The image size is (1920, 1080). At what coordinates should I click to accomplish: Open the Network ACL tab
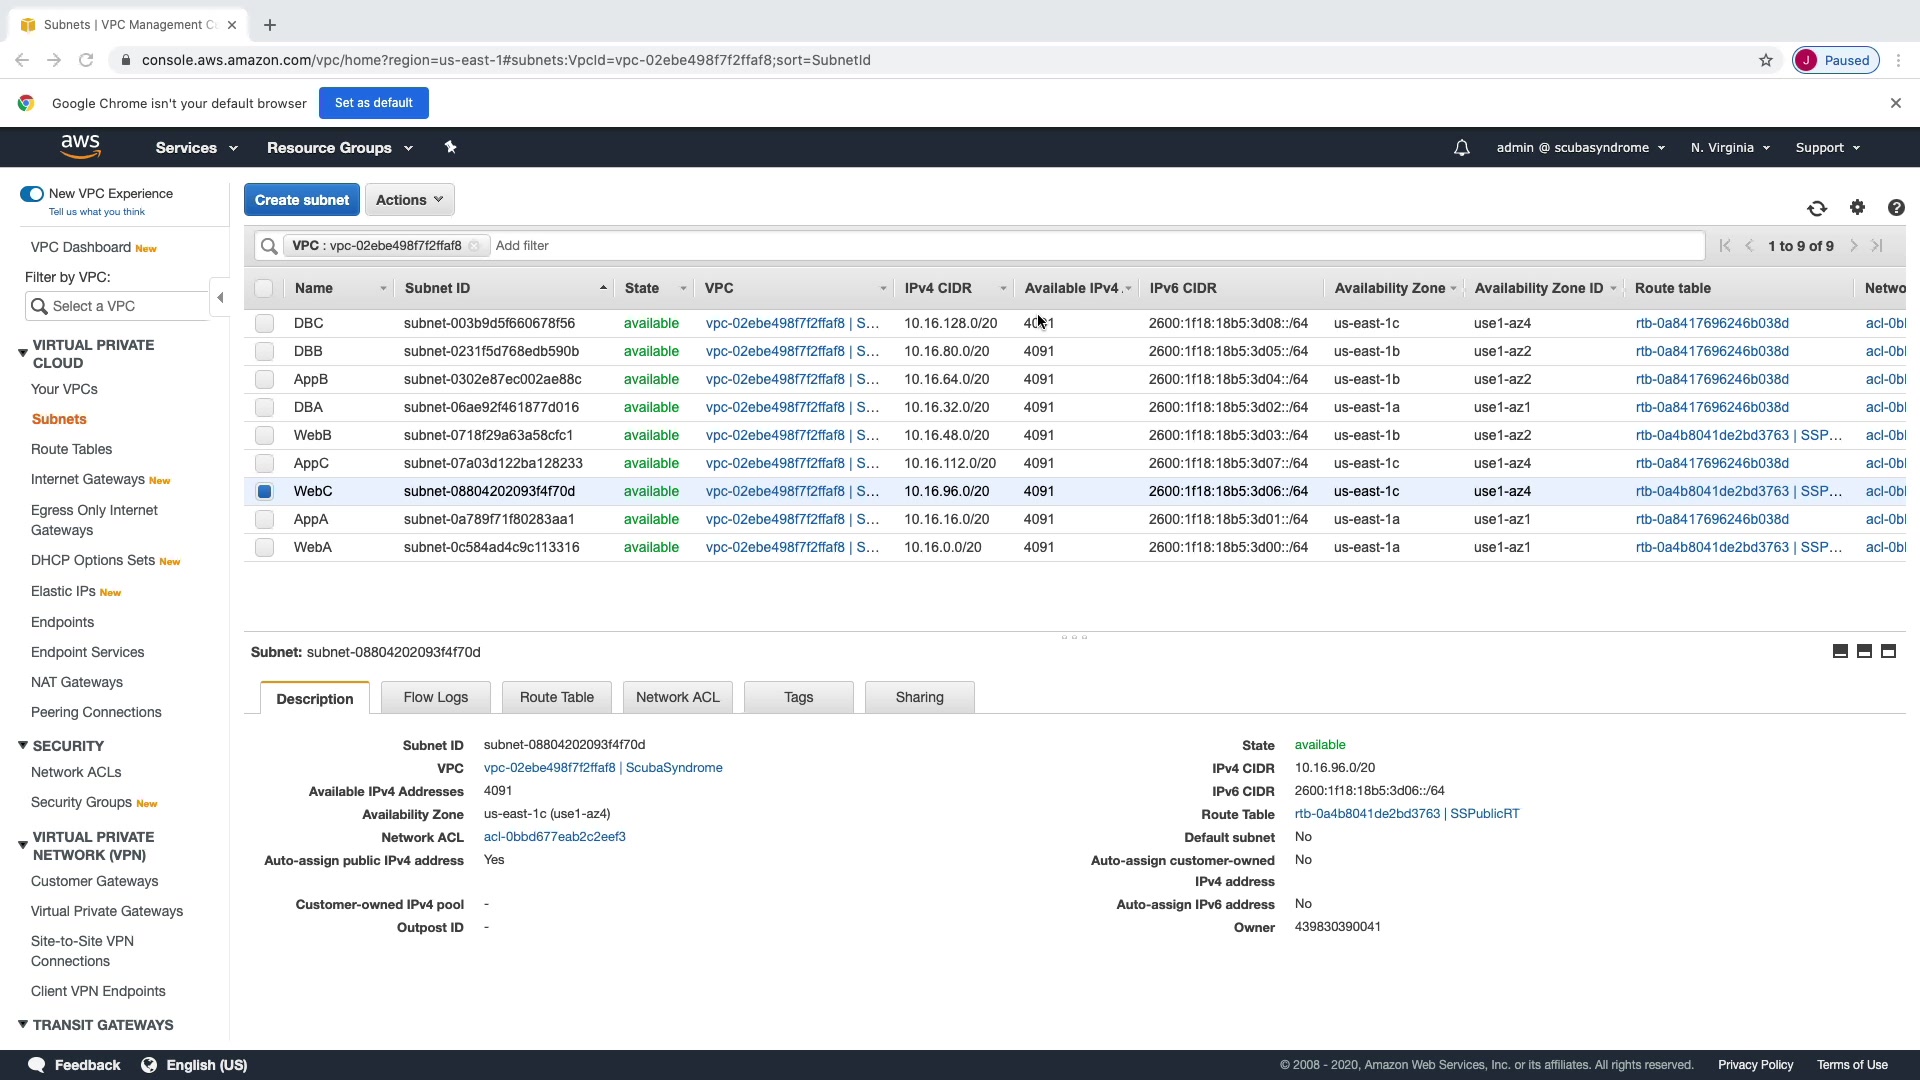[677, 697]
